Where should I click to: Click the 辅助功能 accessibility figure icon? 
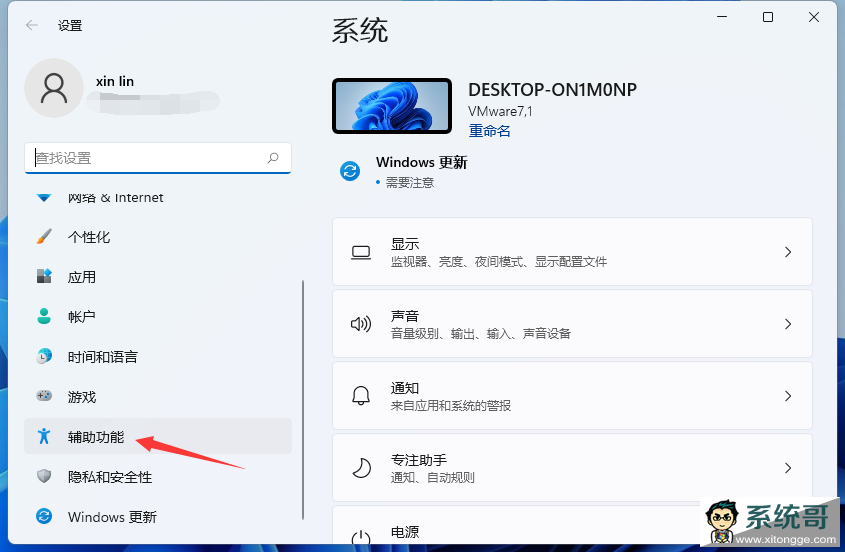44,436
